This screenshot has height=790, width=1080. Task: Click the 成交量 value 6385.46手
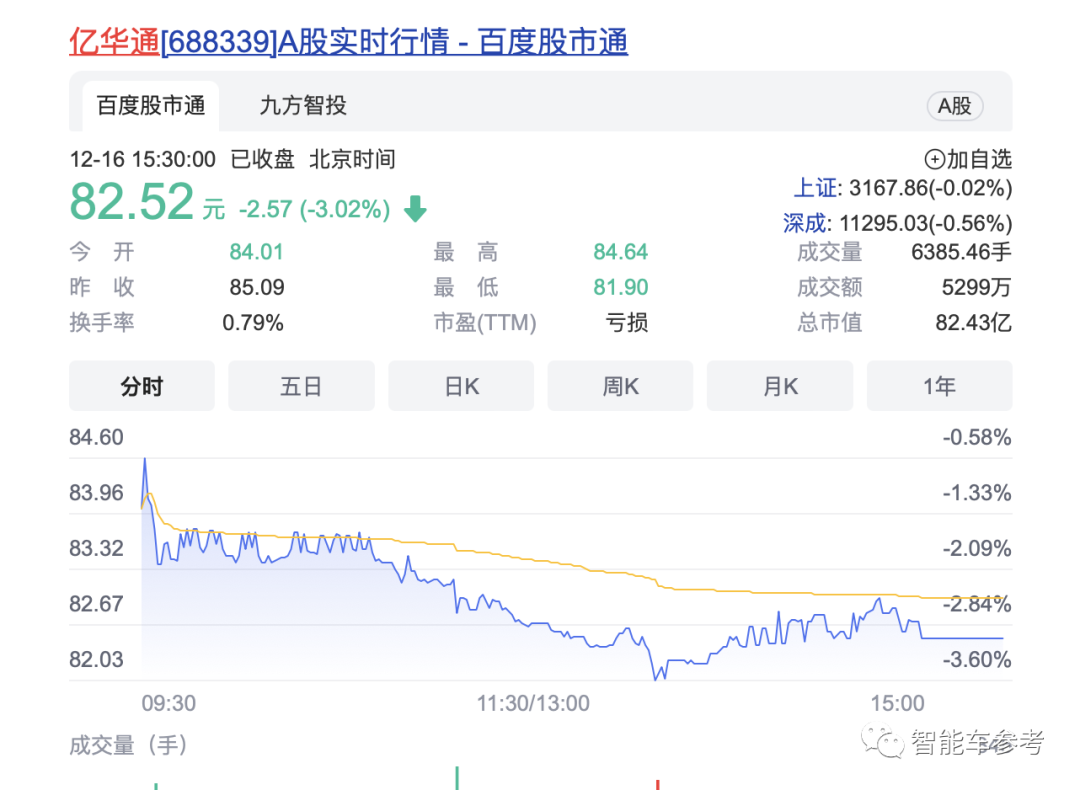(962, 252)
